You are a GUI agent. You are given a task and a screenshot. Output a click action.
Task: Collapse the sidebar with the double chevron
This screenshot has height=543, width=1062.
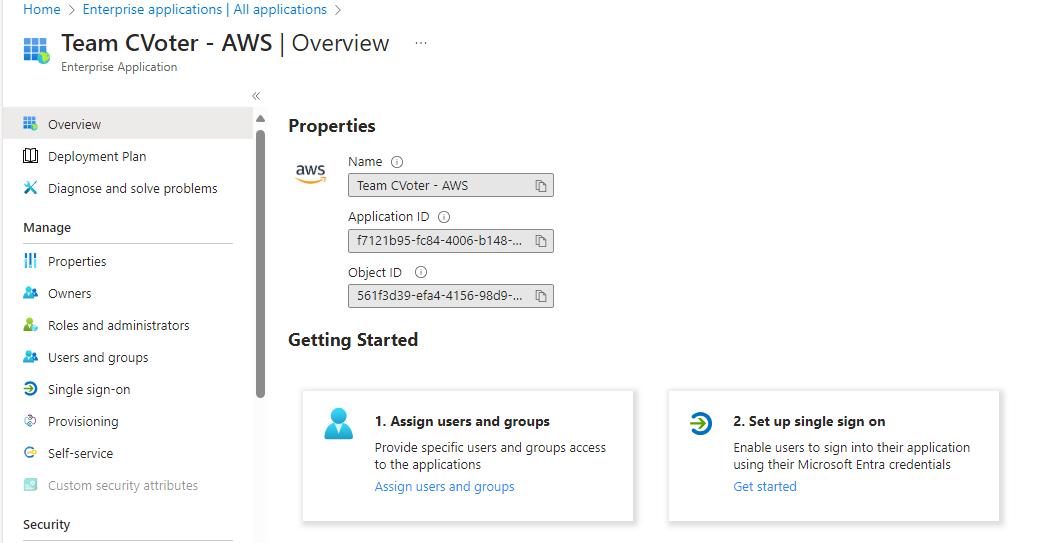(256, 96)
